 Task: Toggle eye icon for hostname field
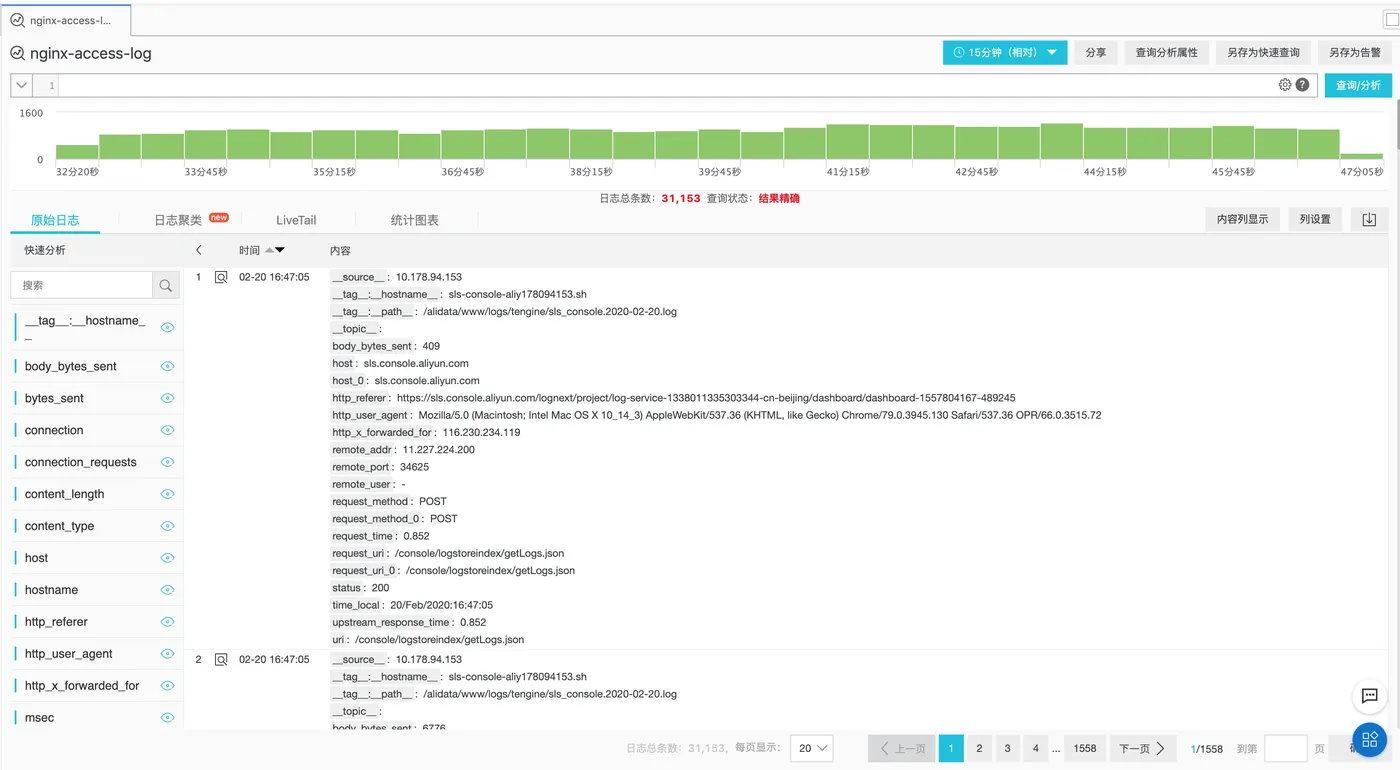click(167, 590)
